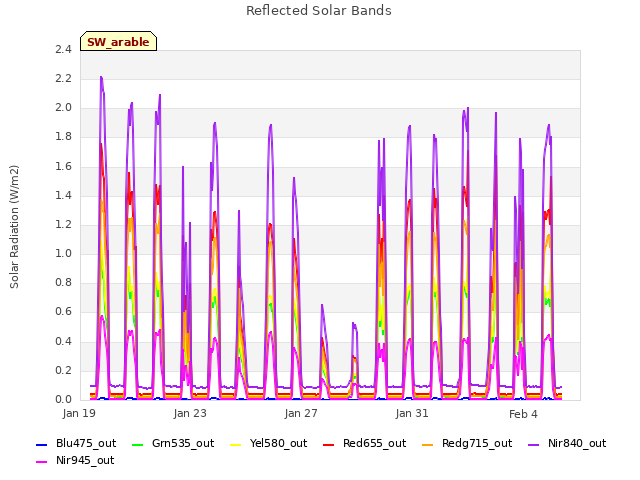This screenshot has height=480, width=640.
Task: Click the Jan 27 x-axis tick label
Action: (x=301, y=413)
